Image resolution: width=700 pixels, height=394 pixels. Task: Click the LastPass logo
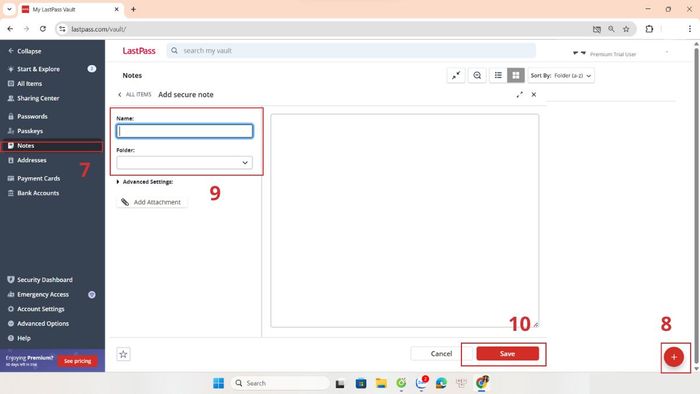pyautogui.click(x=139, y=51)
